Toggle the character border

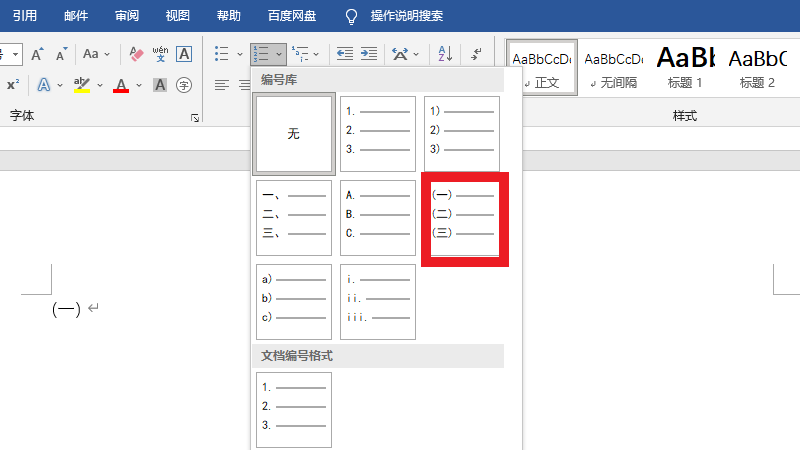[184, 54]
